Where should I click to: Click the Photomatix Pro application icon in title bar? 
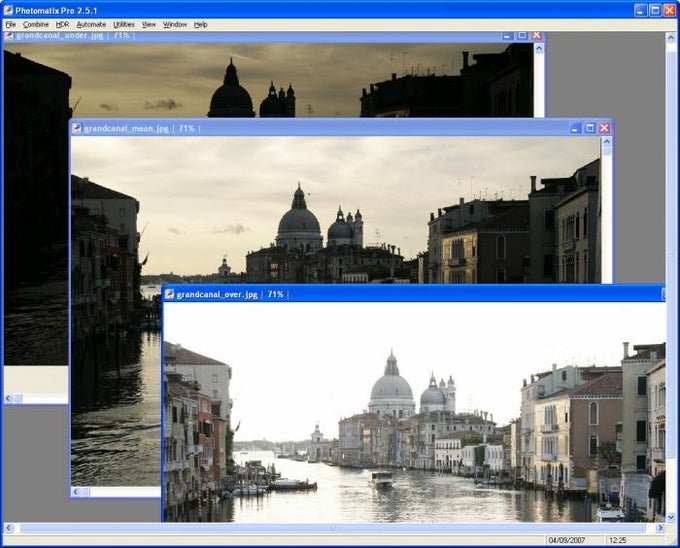10,9
